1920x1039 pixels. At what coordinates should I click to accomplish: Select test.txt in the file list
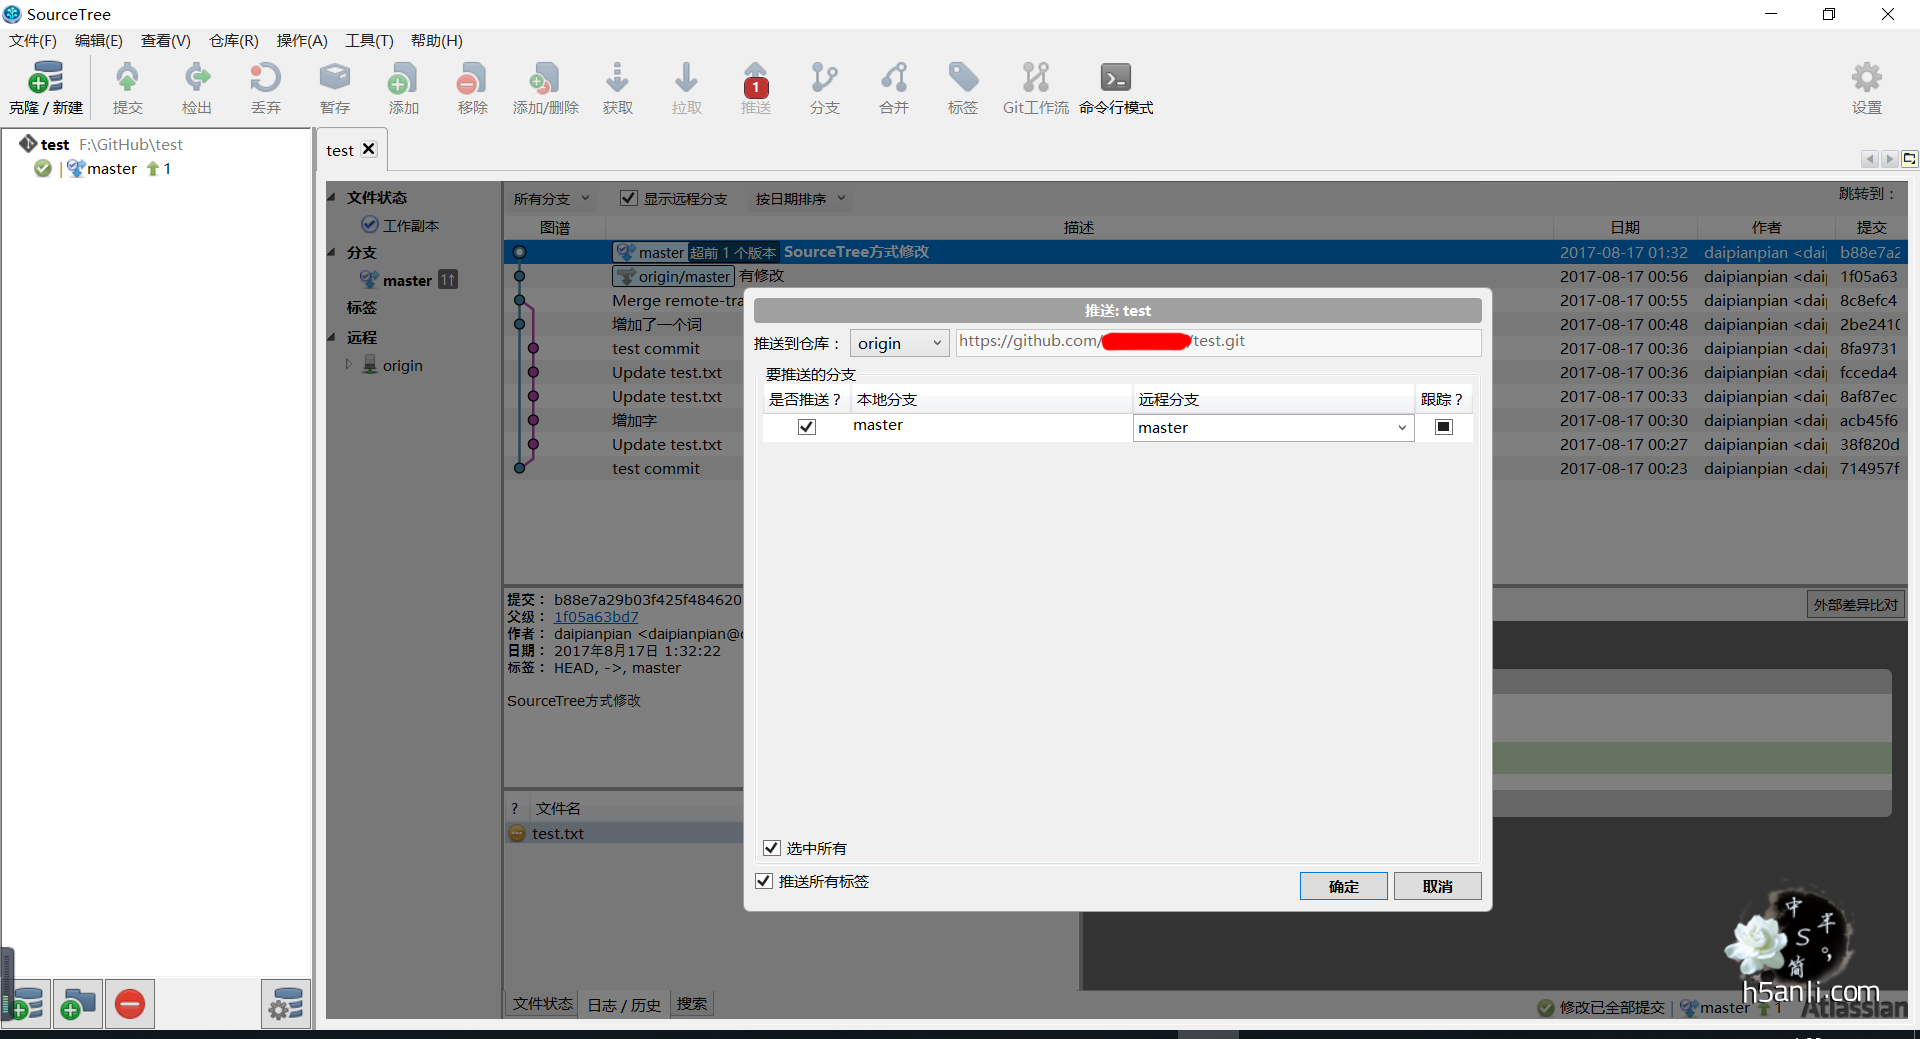tap(558, 833)
